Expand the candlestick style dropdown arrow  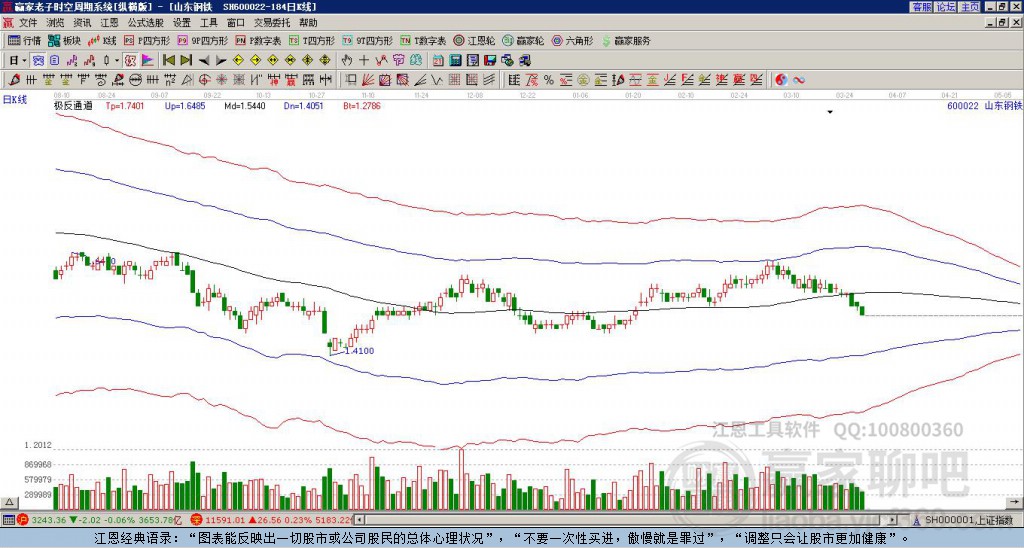point(117,60)
